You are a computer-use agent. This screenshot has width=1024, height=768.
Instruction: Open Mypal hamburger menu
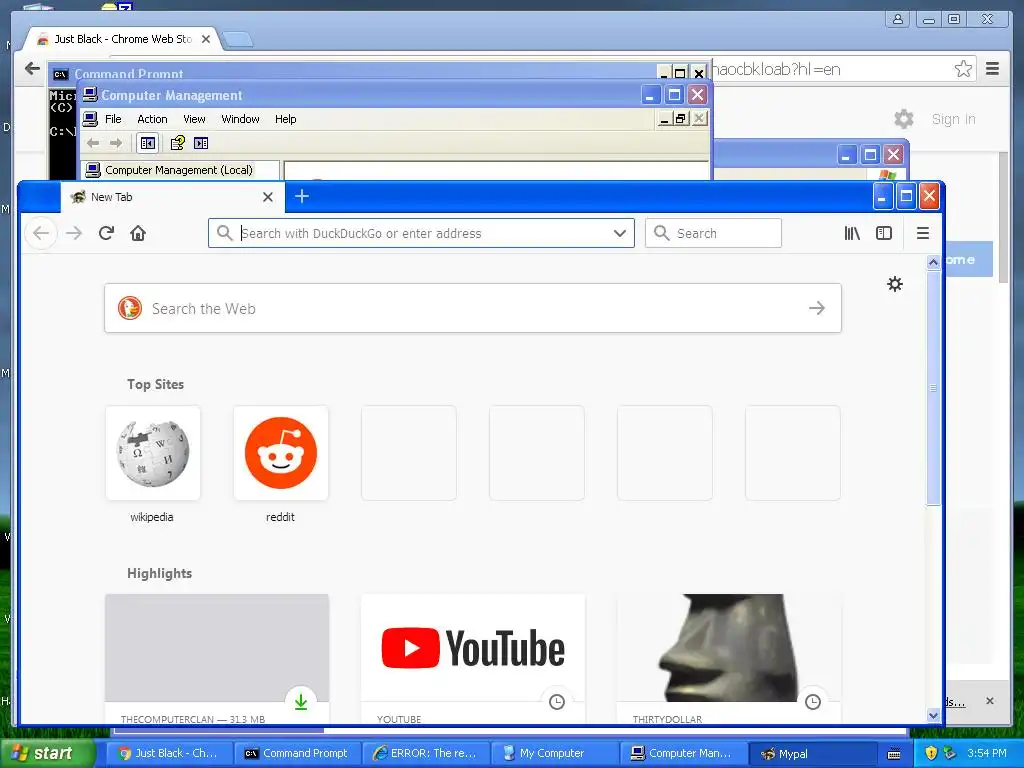[923, 233]
